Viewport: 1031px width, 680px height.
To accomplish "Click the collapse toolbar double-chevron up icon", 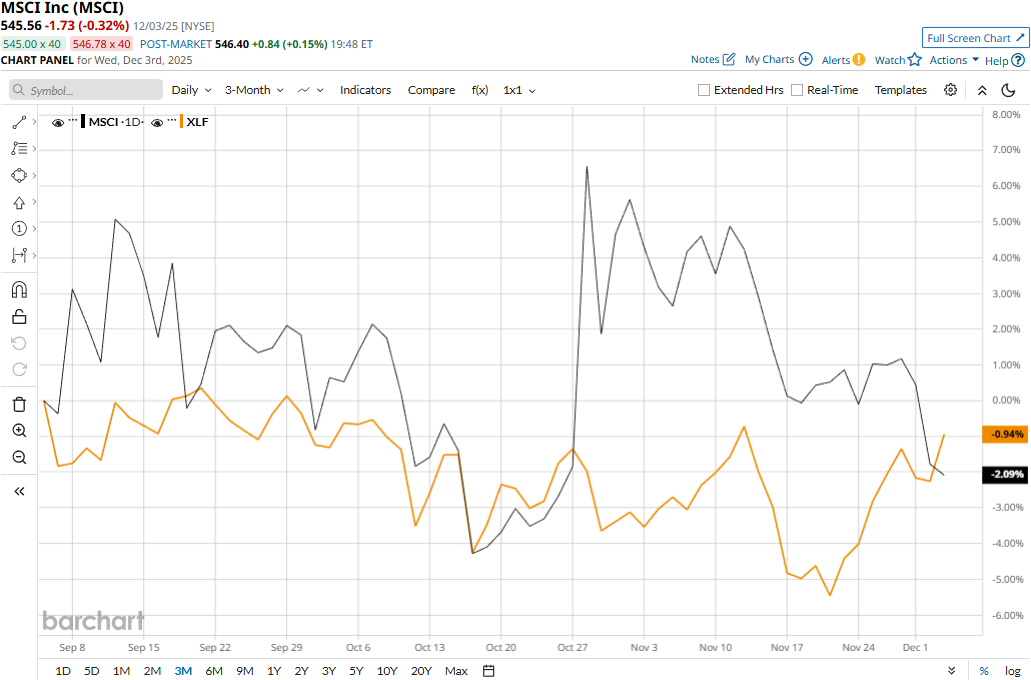I will click(982, 91).
